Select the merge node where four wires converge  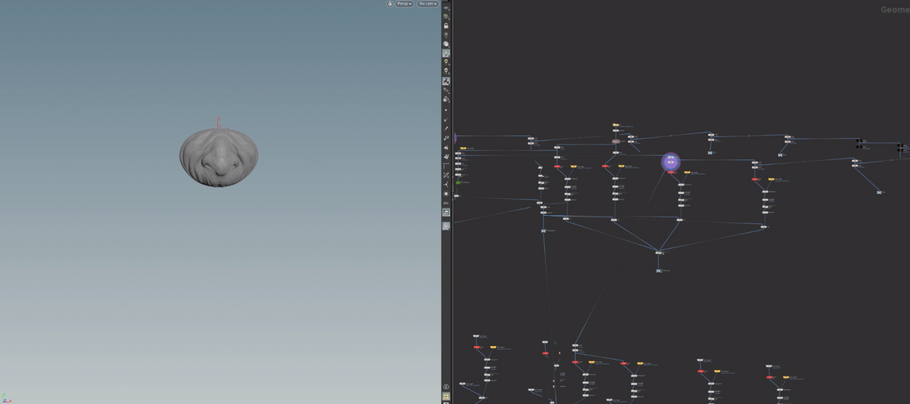pos(659,252)
